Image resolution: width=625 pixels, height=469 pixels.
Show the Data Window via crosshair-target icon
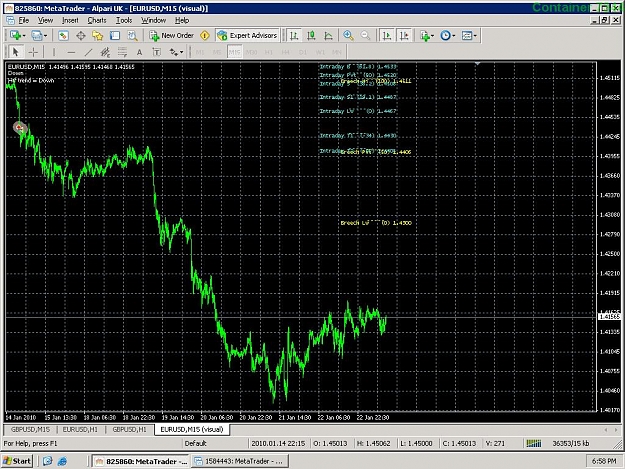(81, 35)
